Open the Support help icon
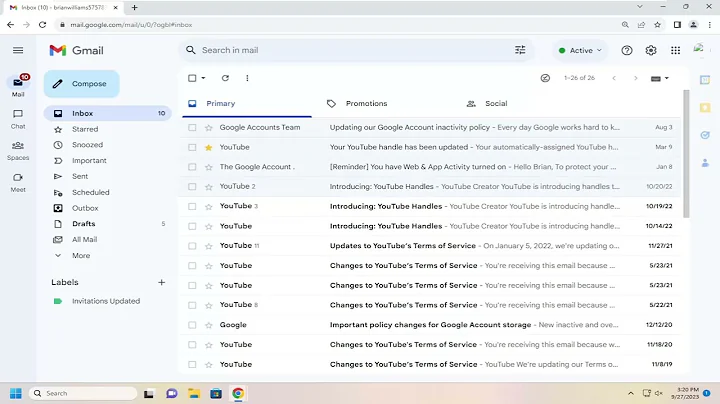Image resolution: width=720 pixels, height=404 pixels. (627, 50)
